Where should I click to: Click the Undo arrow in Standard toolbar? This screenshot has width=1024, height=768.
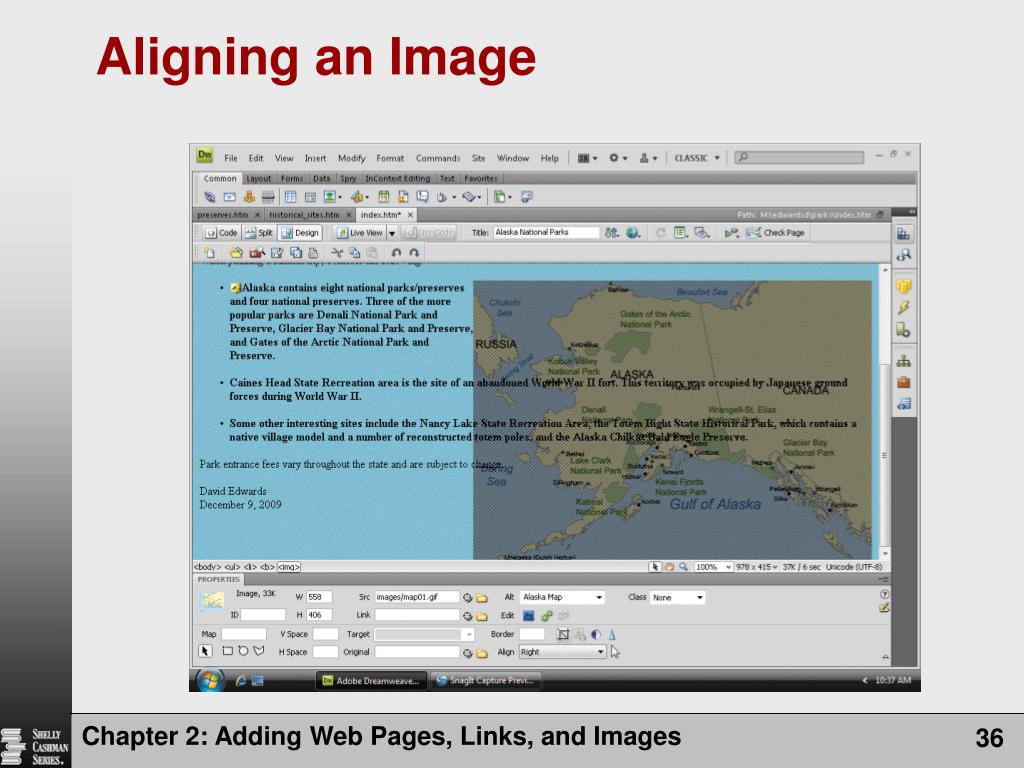396,253
